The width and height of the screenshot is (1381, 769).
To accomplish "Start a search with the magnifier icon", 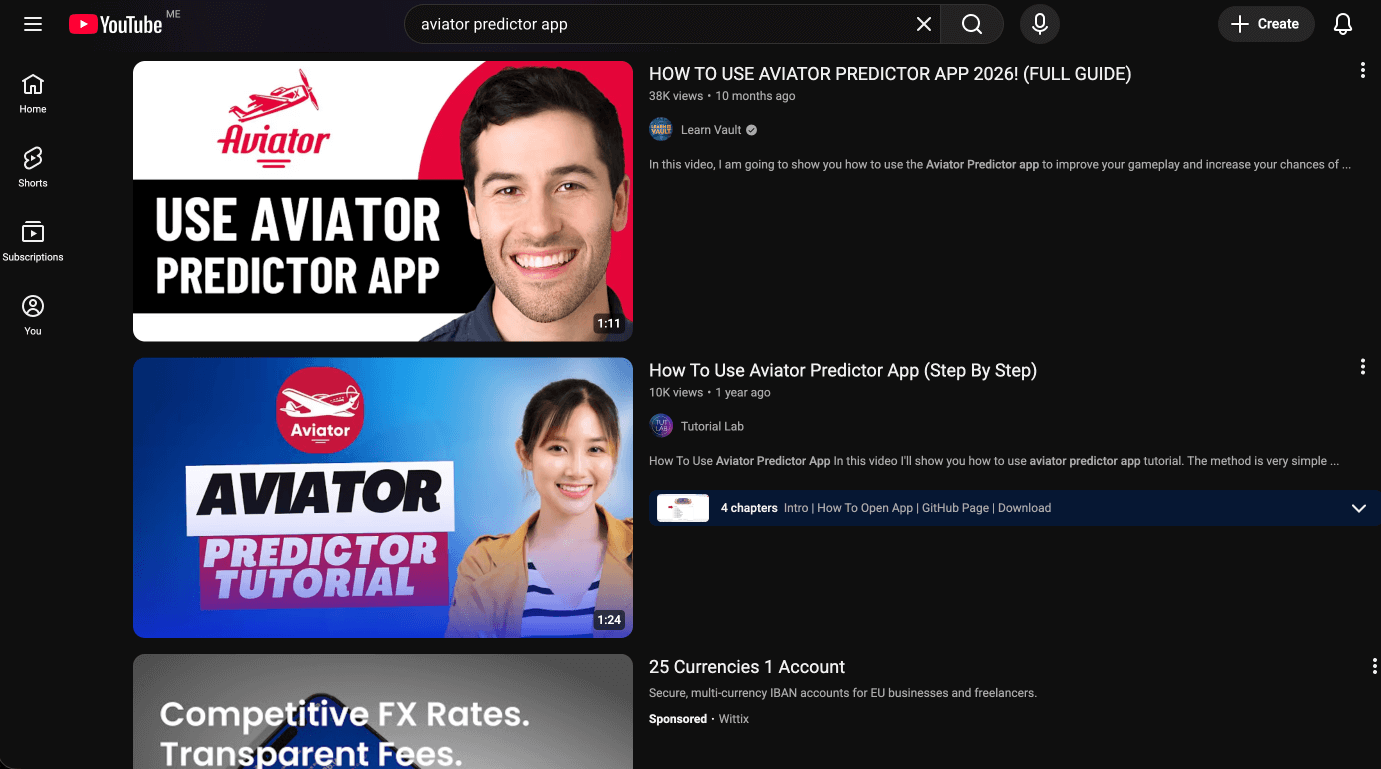I will 970,23.
